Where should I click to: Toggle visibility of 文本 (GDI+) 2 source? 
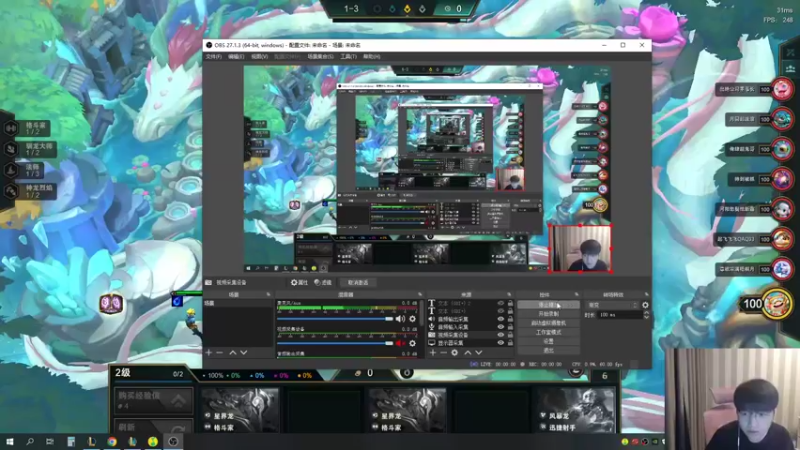click(x=501, y=304)
